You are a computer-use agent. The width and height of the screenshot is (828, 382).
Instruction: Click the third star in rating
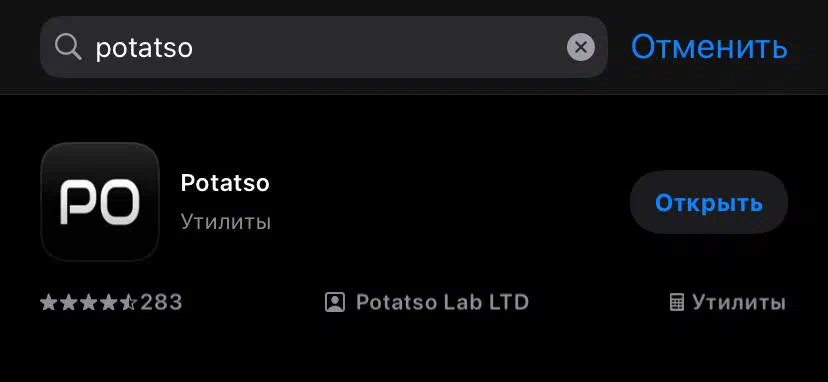click(88, 302)
